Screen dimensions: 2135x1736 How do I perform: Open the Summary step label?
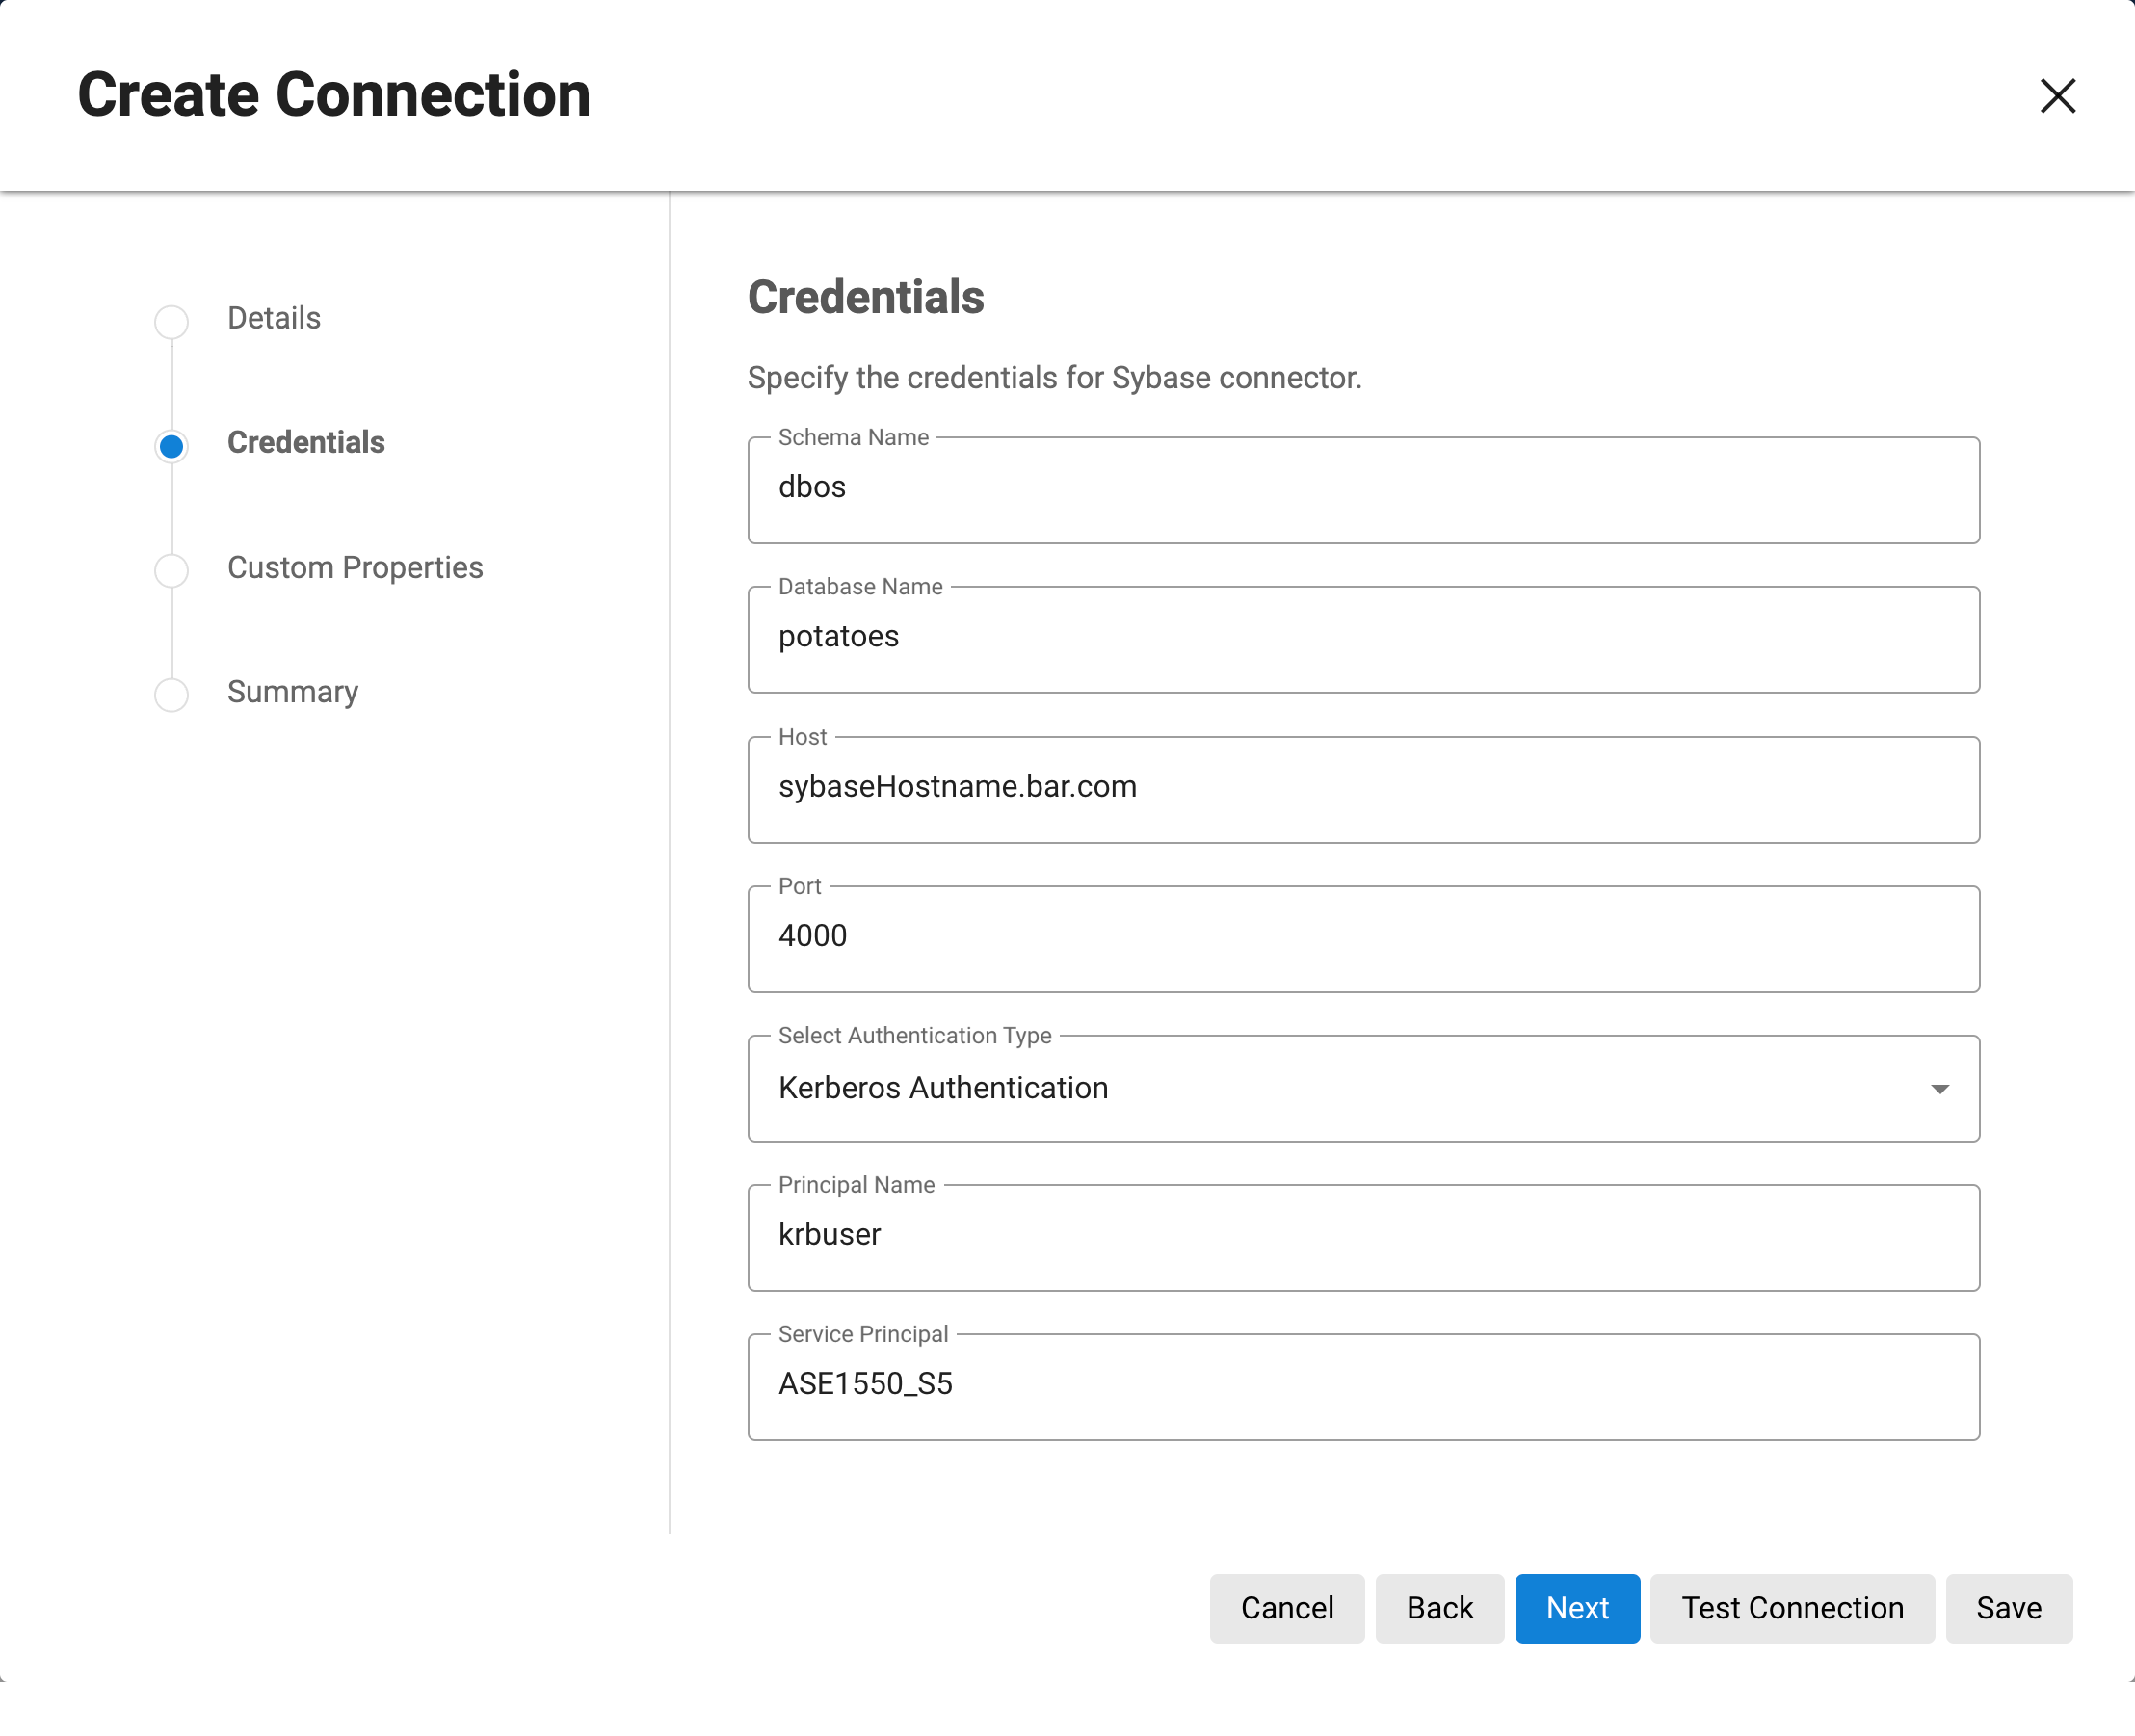[292, 692]
